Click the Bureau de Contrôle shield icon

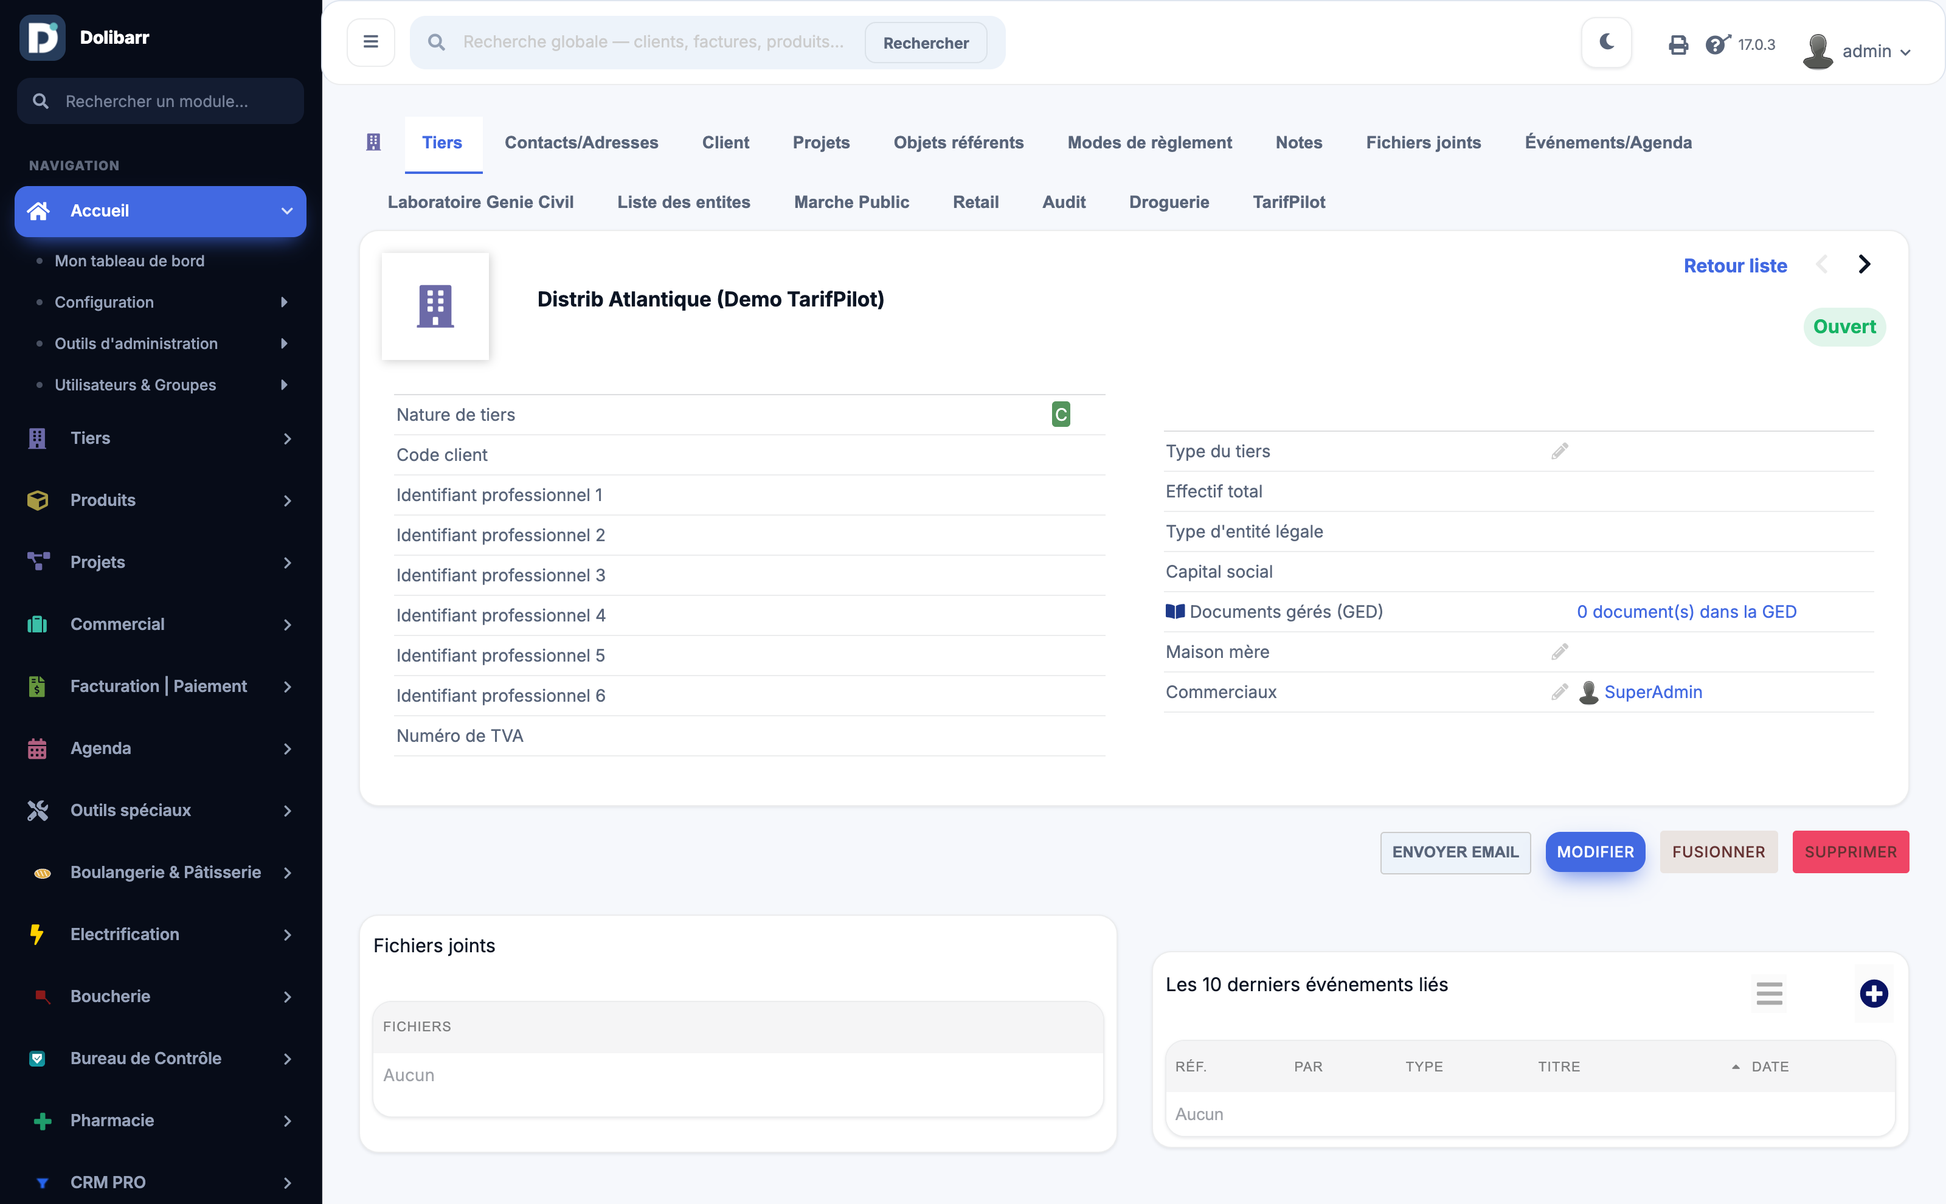(37, 1058)
